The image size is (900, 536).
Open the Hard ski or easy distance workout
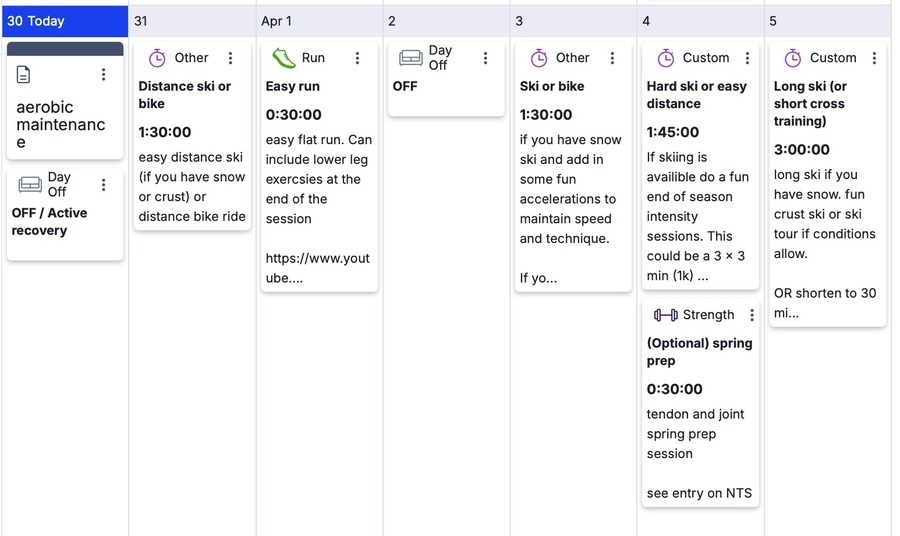tap(696, 95)
